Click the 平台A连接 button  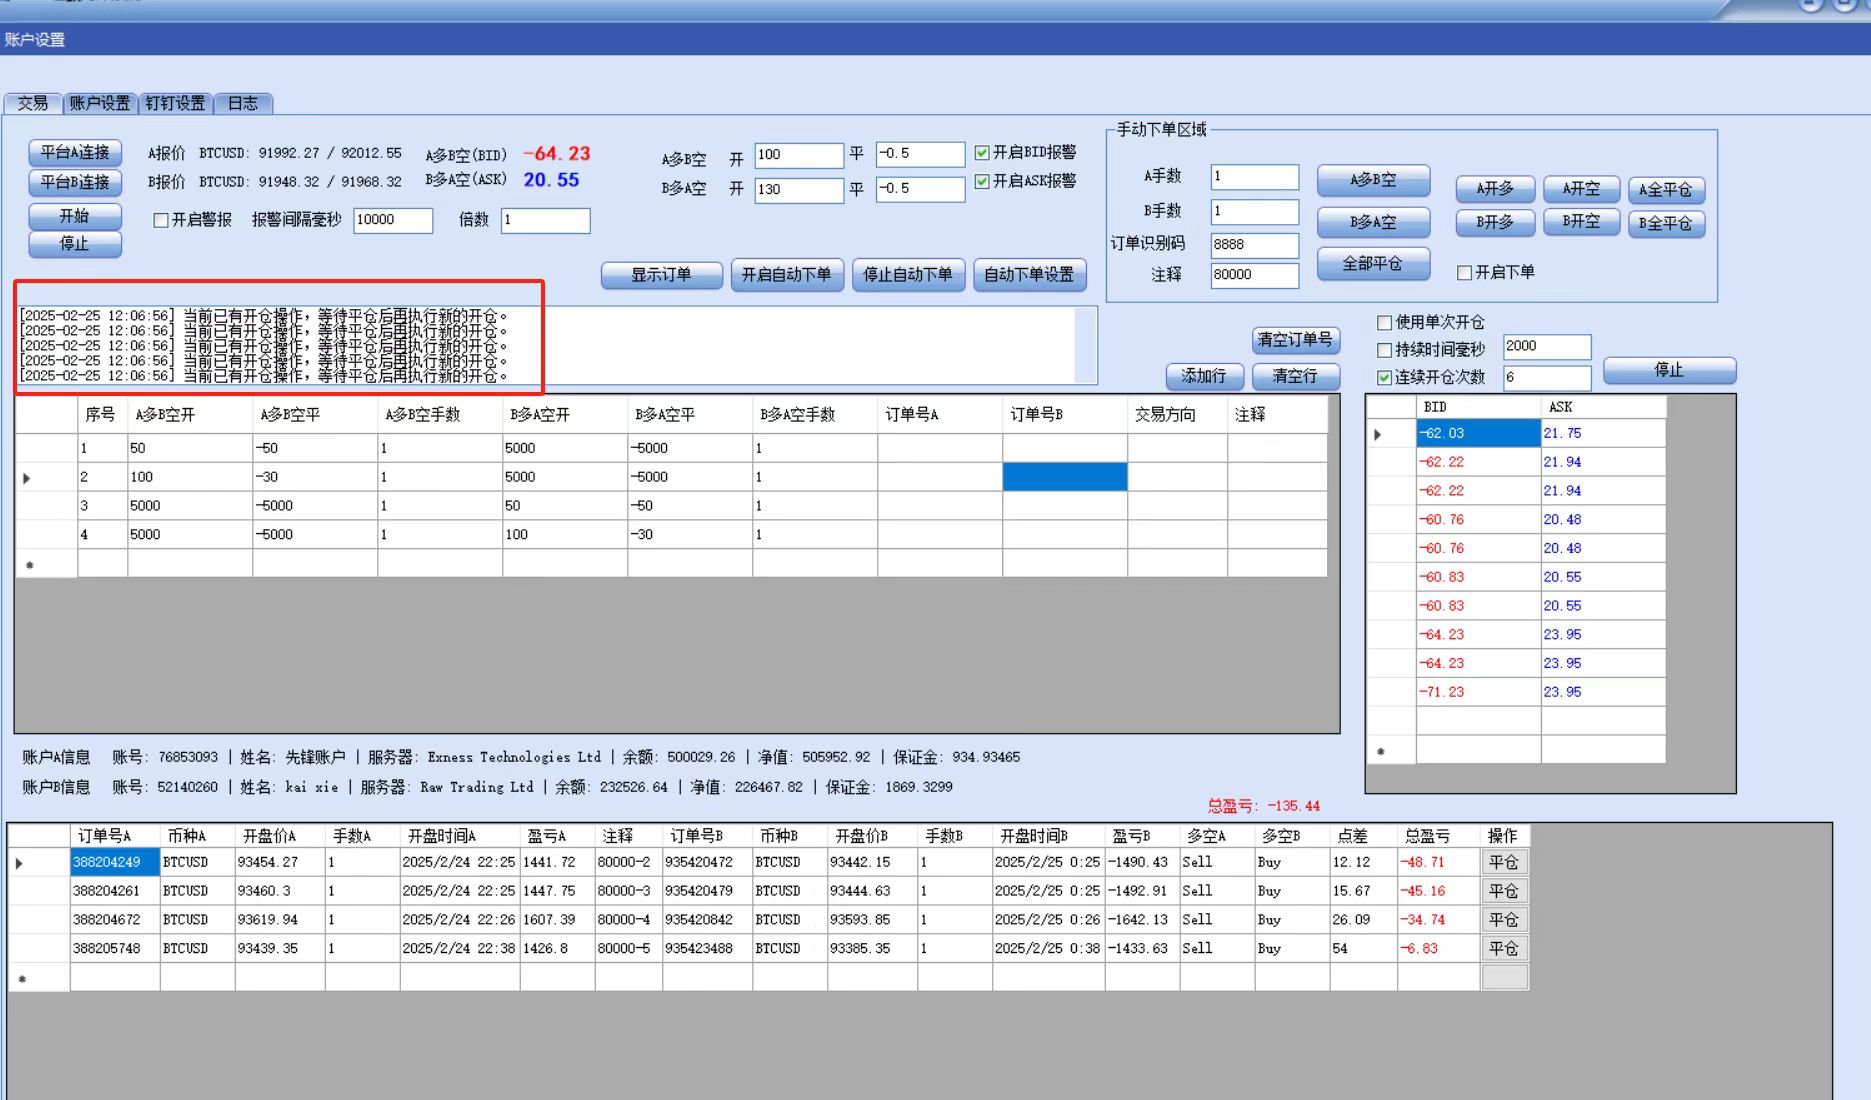[x=75, y=152]
